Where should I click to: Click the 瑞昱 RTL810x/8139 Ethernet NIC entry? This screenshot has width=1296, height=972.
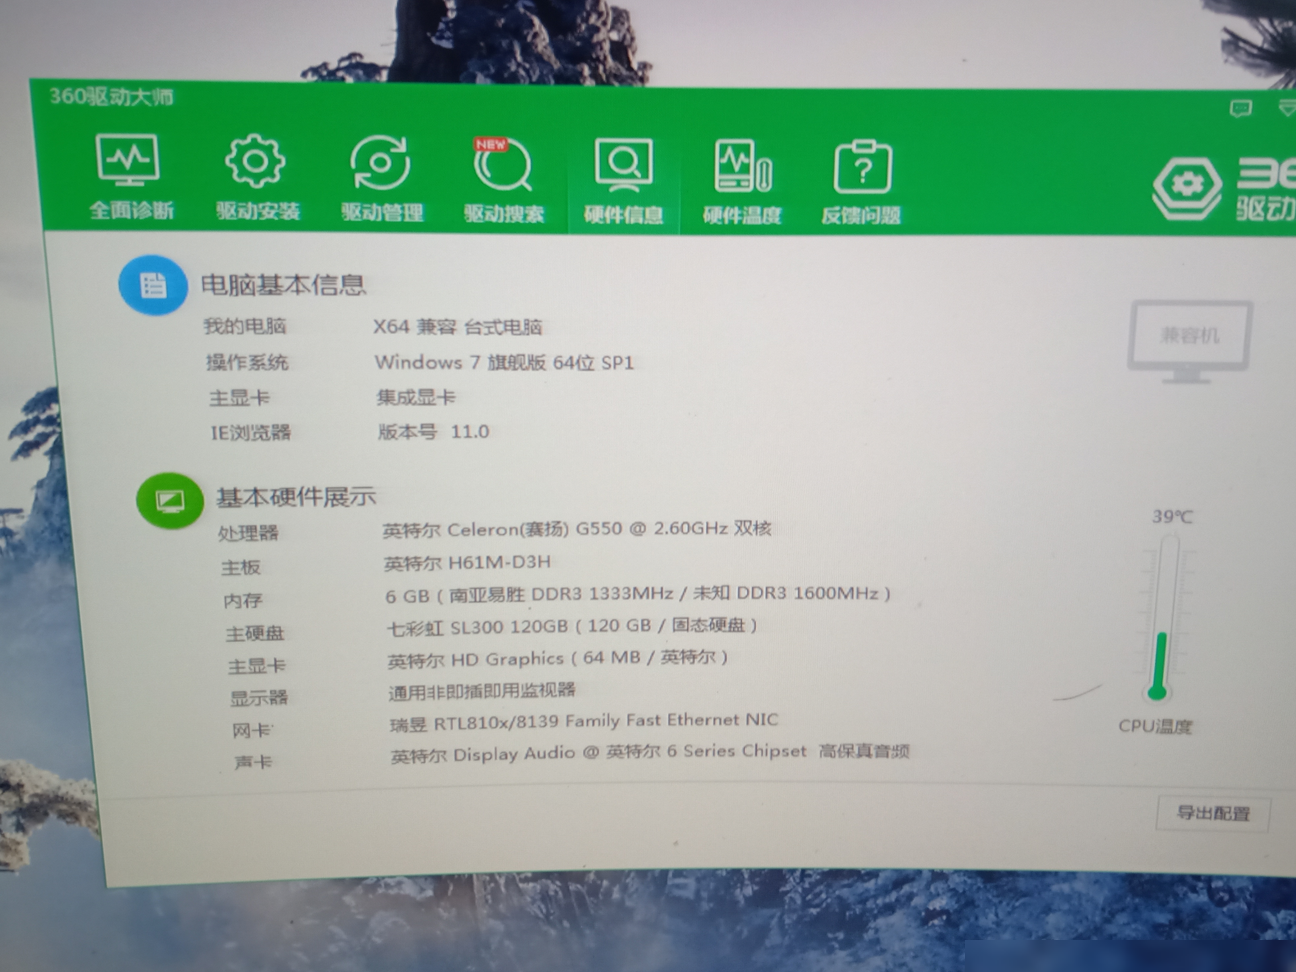(x=584, y=721)
